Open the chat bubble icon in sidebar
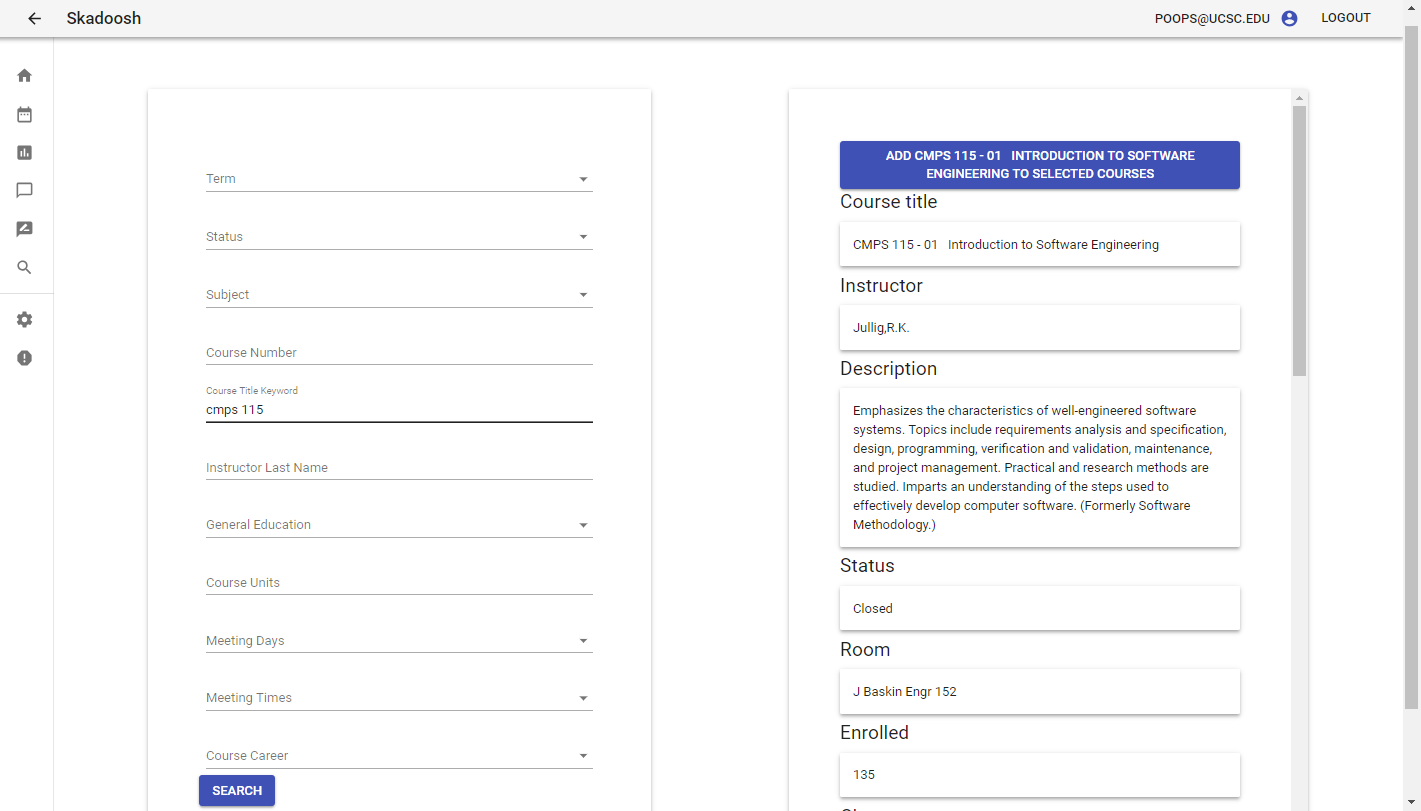The height and width of the screenshot is (811, 1421). [x=25, y=190]
